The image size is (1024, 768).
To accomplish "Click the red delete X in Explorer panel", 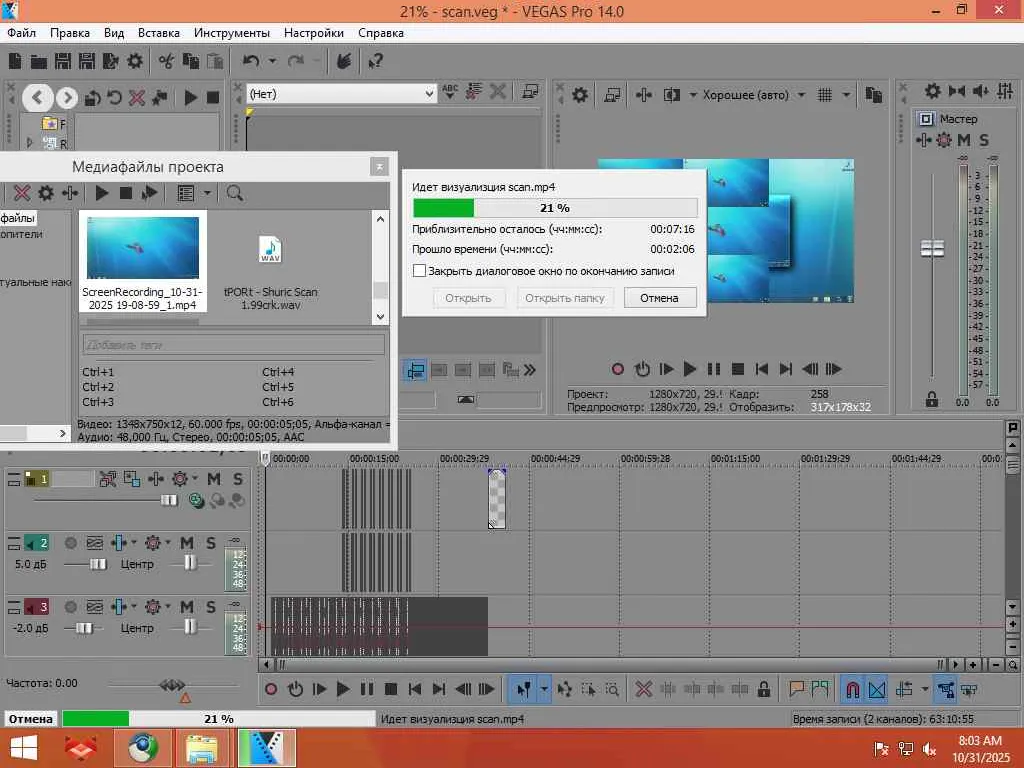I will pos(136,98).
